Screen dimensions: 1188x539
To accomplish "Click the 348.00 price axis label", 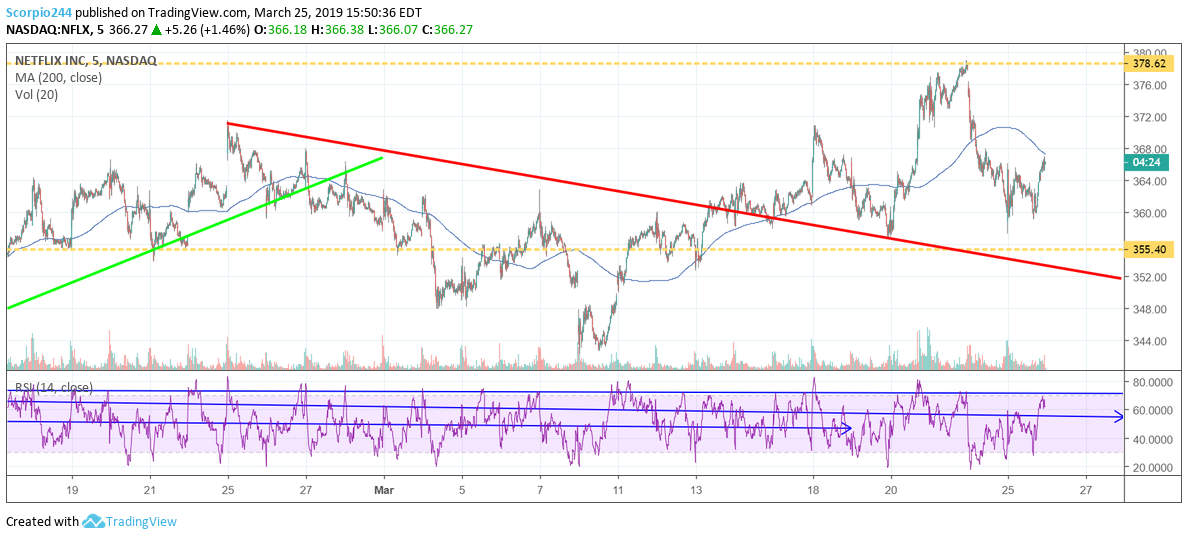I will coord(1149,309).
